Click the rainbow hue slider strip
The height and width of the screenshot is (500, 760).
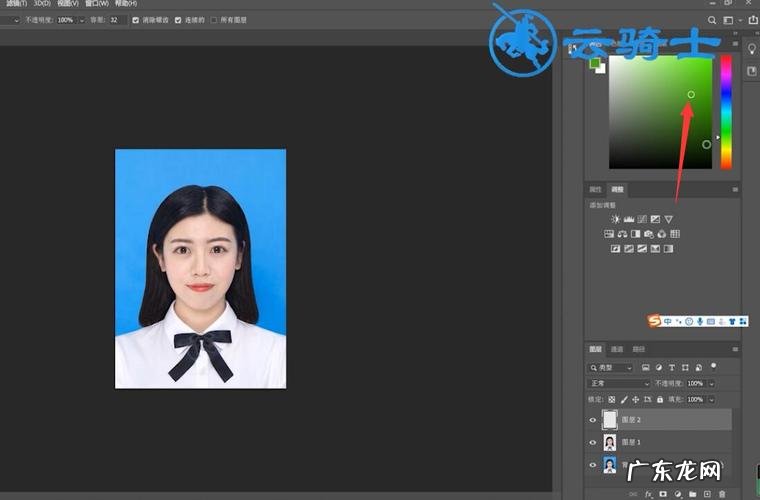tap(726, 112)
